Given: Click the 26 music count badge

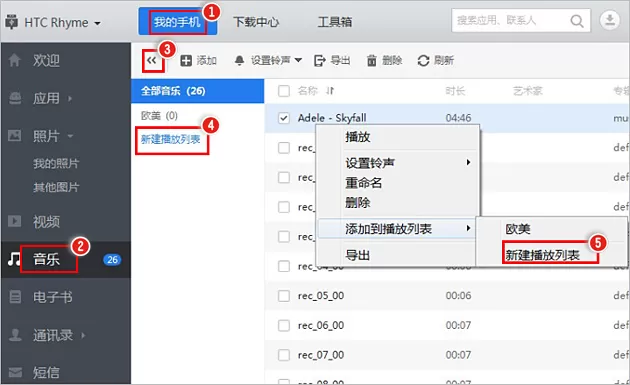Looking at the screenshot, I should point(112,260).
